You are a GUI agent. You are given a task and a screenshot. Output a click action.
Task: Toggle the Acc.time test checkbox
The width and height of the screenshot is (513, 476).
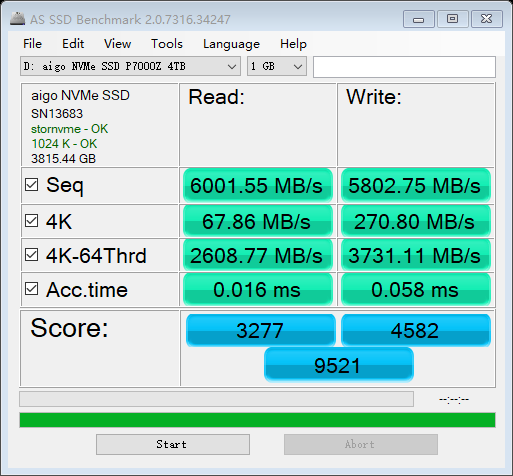(x=31, y=289)
